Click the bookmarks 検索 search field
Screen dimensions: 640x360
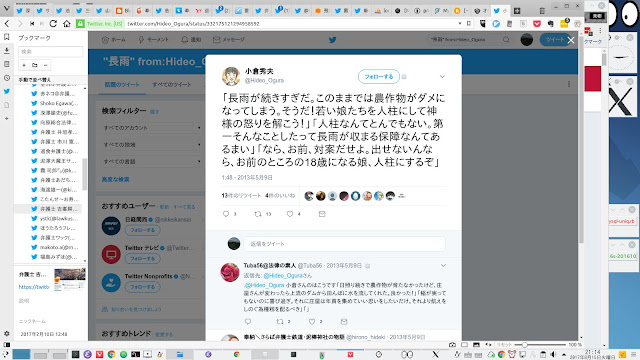click(x=50, y=51)
